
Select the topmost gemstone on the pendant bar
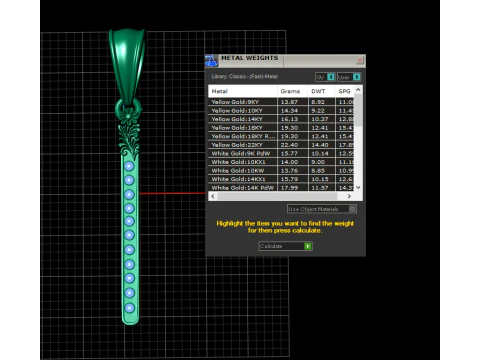[x=129, y=166]
